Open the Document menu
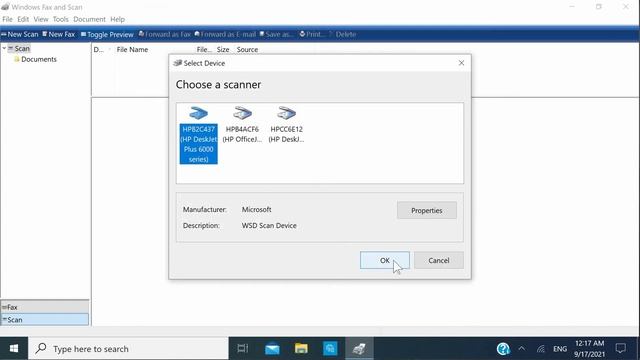The width and height of the screenshot is (640, 360). [89, 19]
